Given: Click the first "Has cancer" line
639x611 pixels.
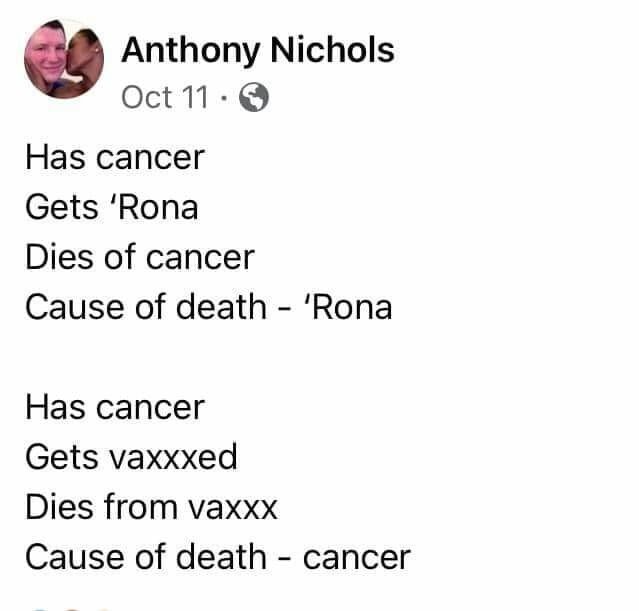Looking at the screenshot, I should pyautogui.click(x=114, y=157).
